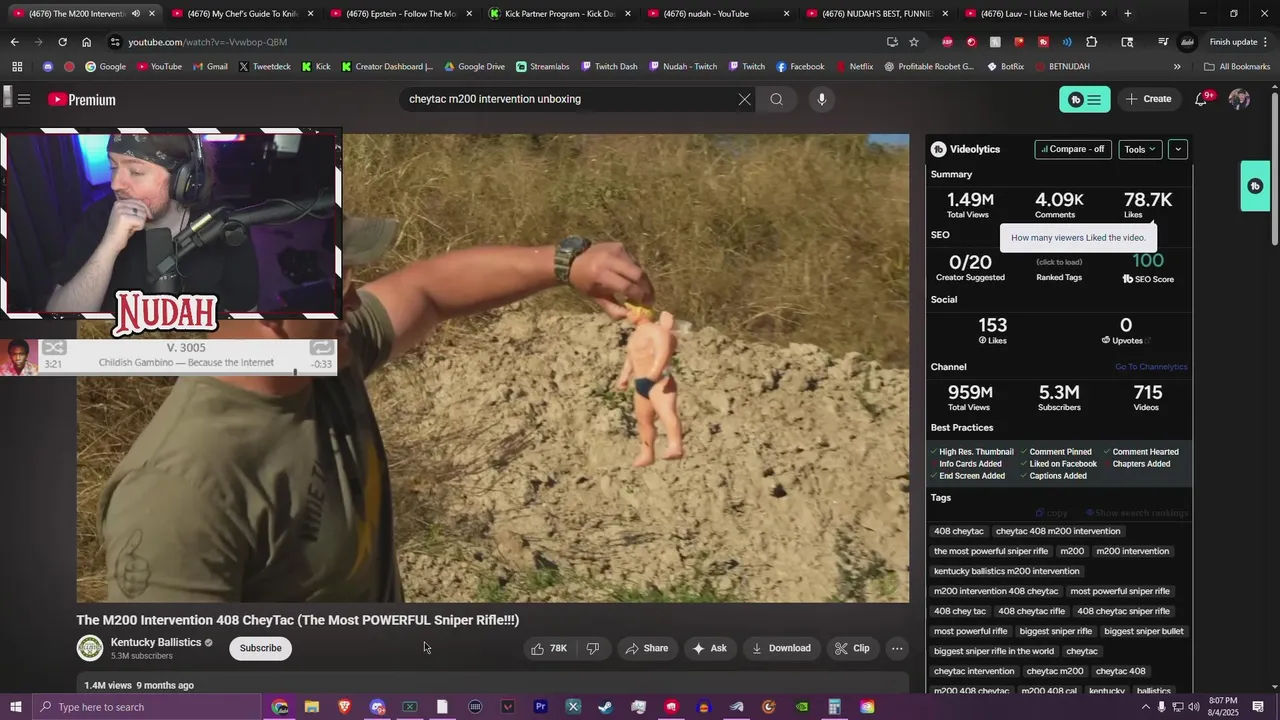Bookmark this page with the star
This screenshot has width=1280, height=720.
(914, 42)
